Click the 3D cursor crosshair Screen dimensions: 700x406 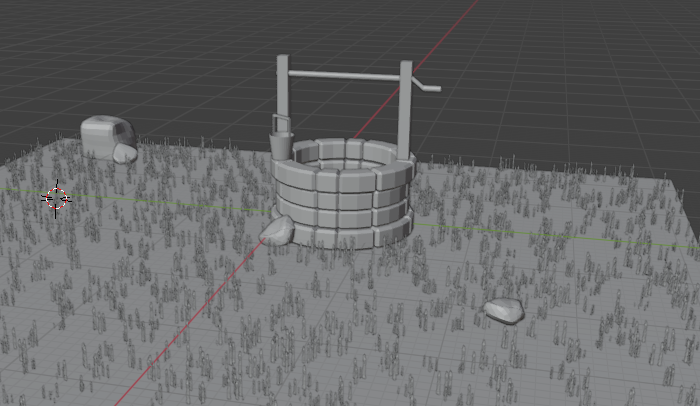tap(57, 198)
